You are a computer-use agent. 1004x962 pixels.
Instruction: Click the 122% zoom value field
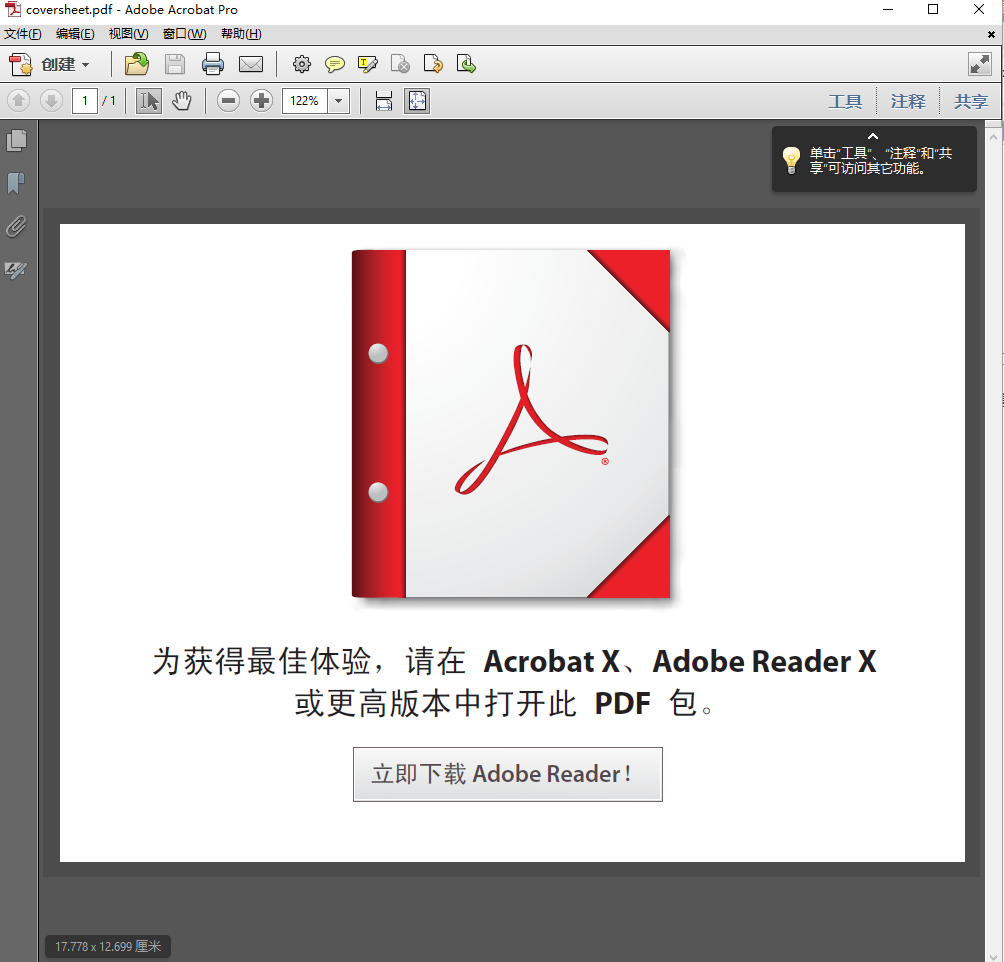click(x=305, y=101)
